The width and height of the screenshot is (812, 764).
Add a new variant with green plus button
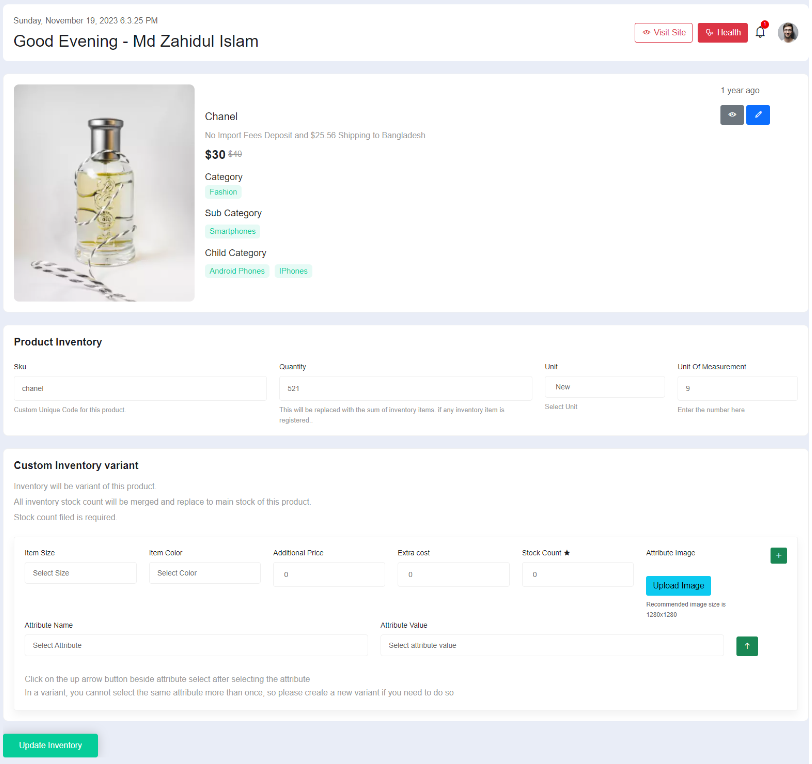[x=778, y=555]
